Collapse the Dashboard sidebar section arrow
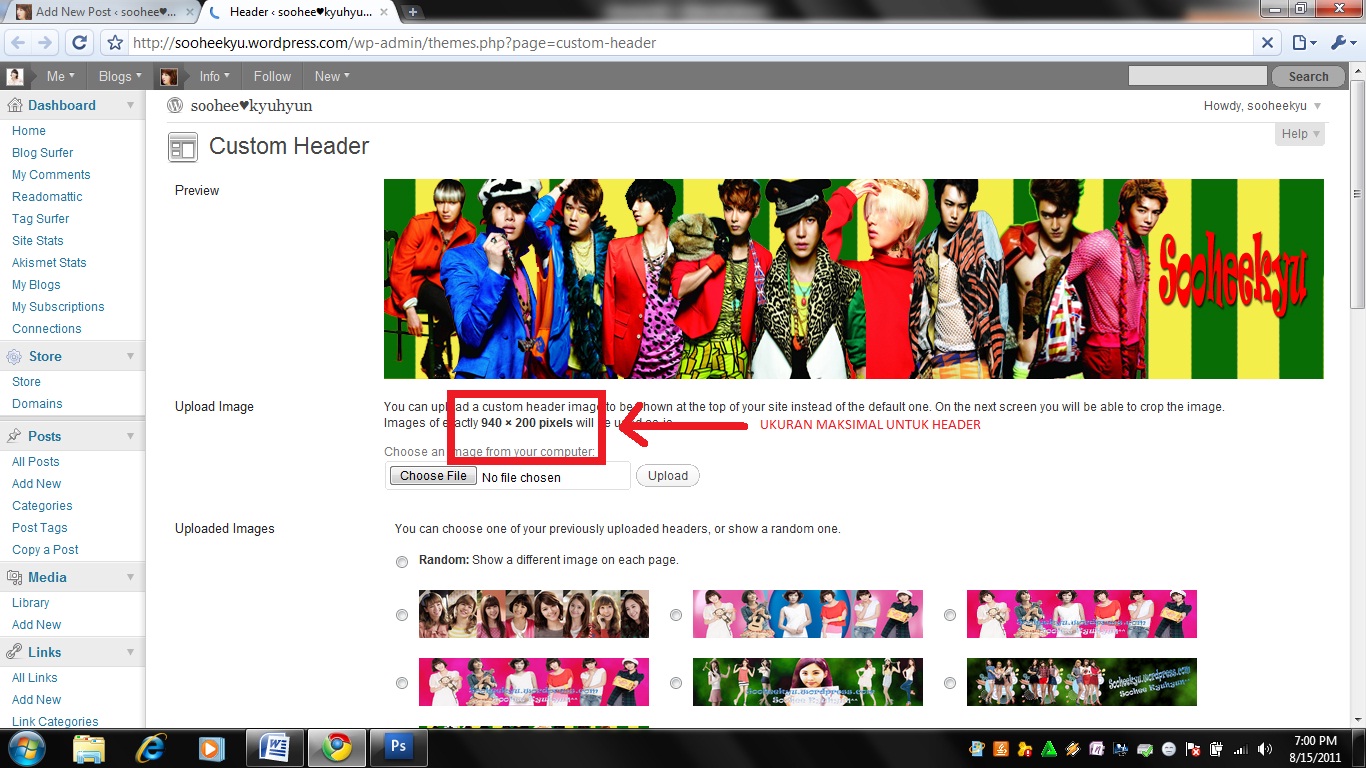The image size is (1366, 768). point(130,105)
